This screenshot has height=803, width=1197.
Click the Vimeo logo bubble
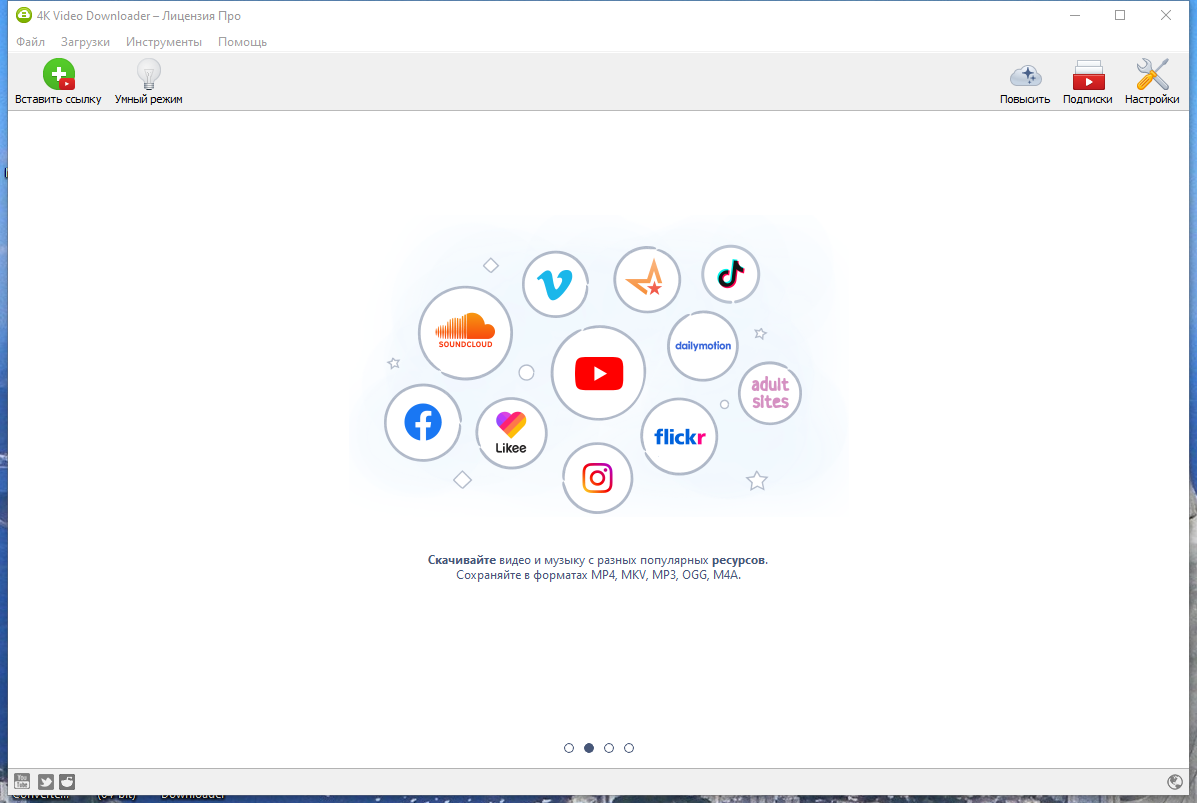(x=555, y=284)
